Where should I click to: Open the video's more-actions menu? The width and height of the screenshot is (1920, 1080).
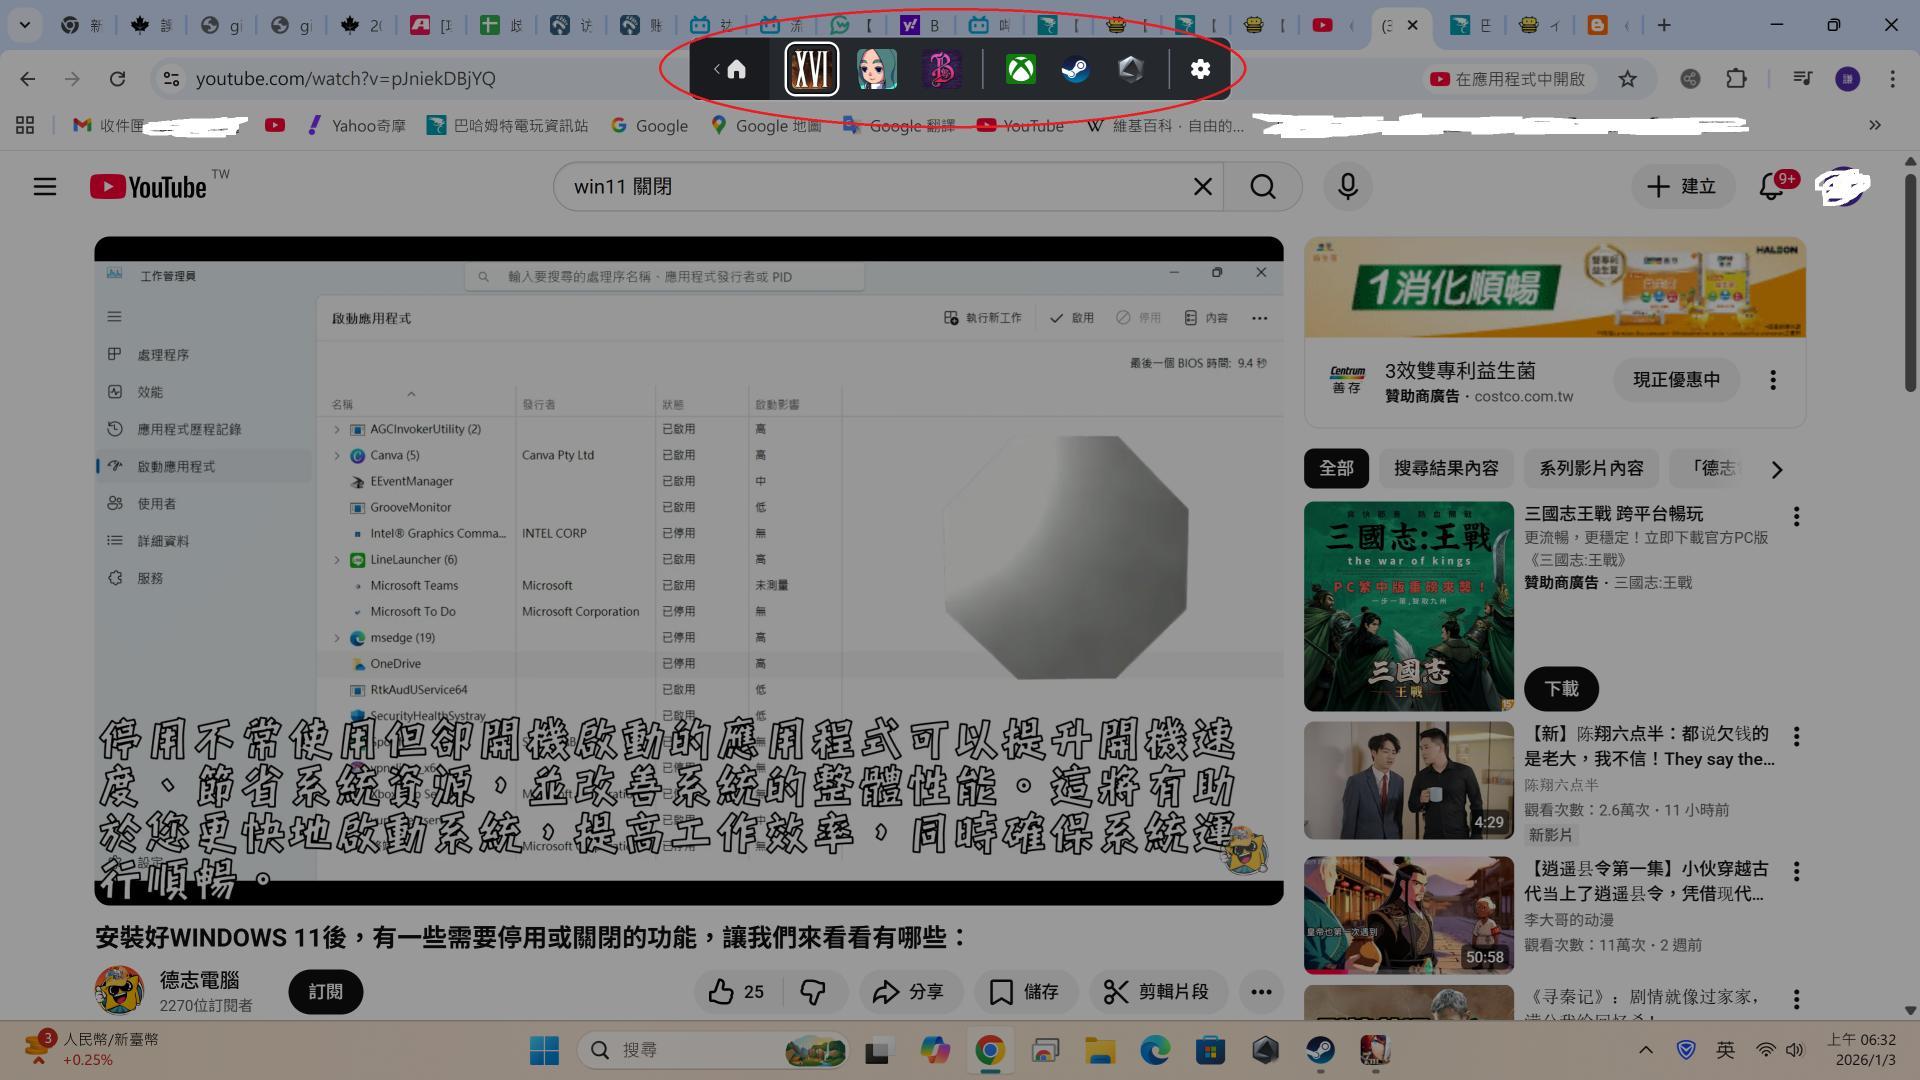pyautogui.click(x=1261, y=991)
